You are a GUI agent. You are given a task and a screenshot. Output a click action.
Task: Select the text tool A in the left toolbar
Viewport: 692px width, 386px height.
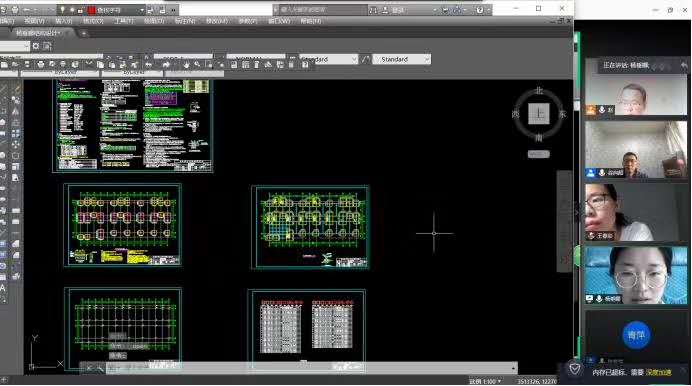[x=3, y=288]
